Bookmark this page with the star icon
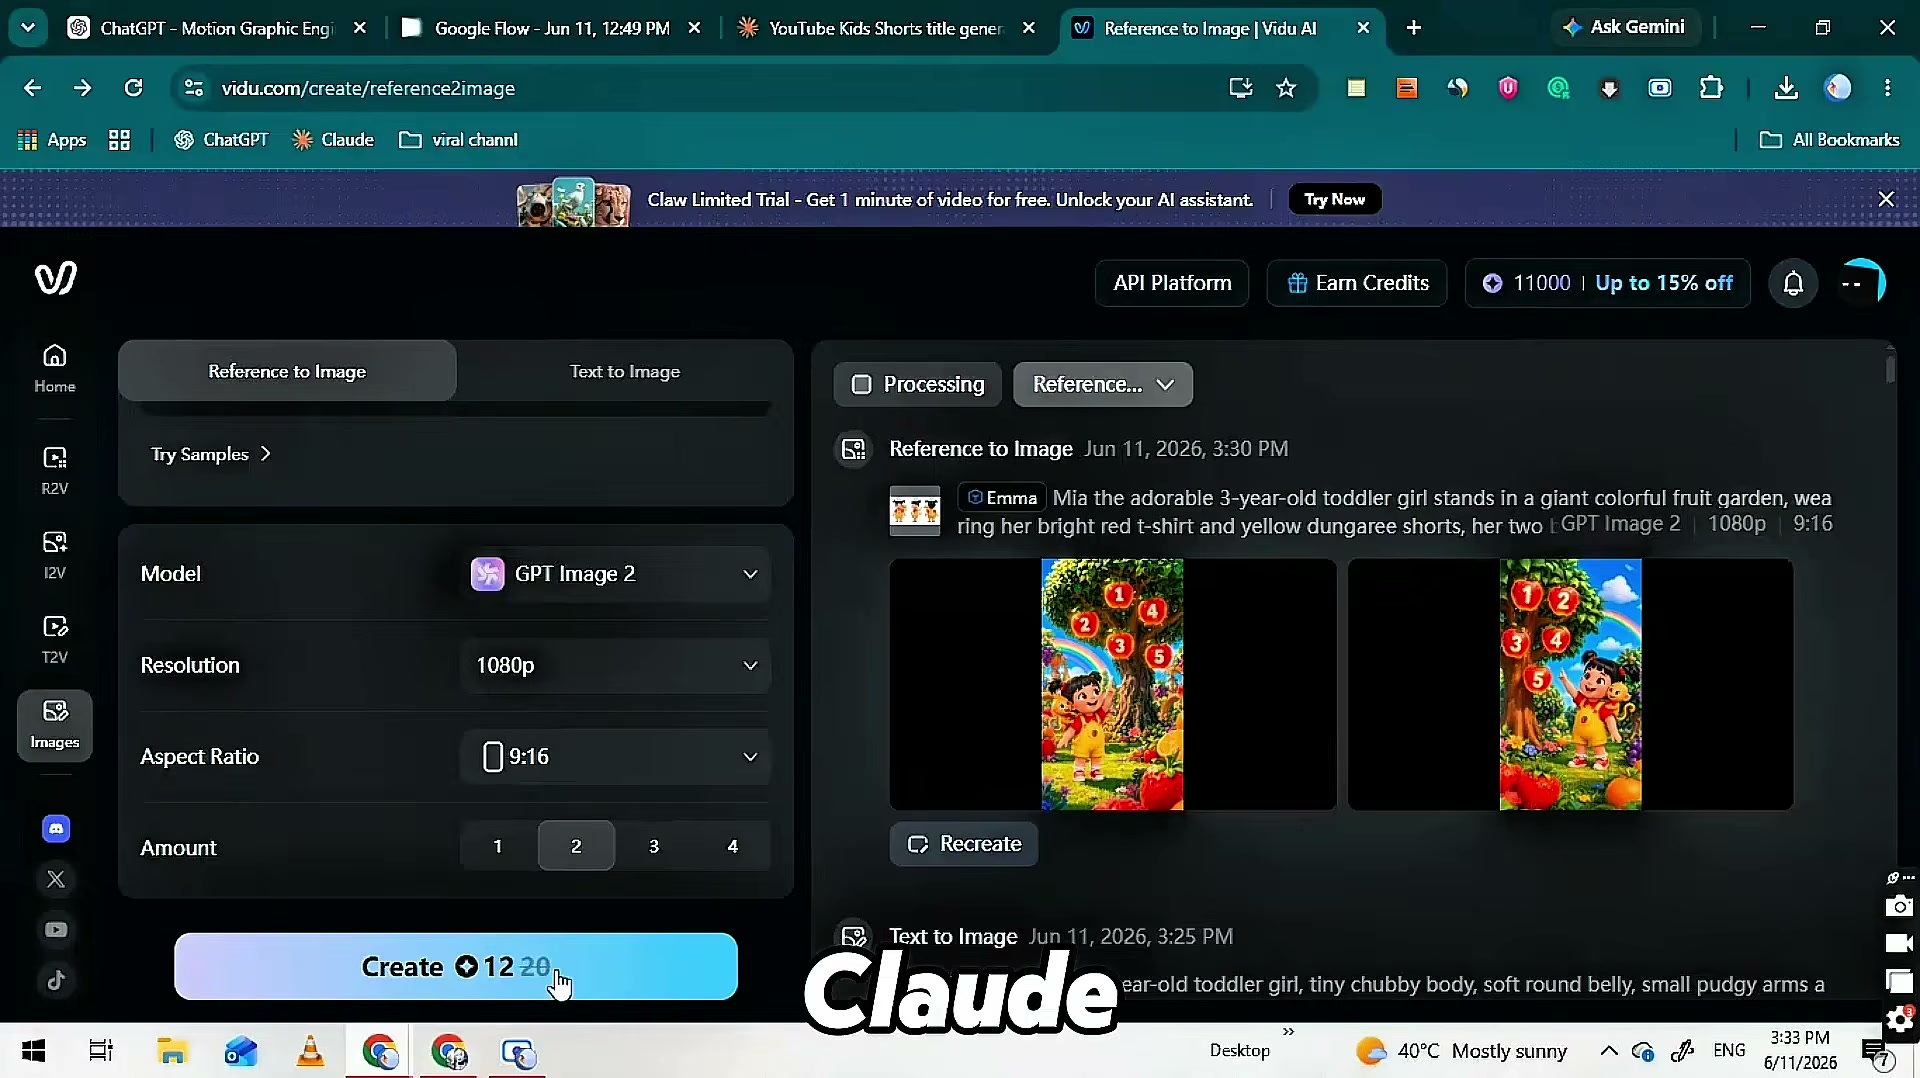The height and width of the screenshot is (1078, 1920). coord(1286,88)
